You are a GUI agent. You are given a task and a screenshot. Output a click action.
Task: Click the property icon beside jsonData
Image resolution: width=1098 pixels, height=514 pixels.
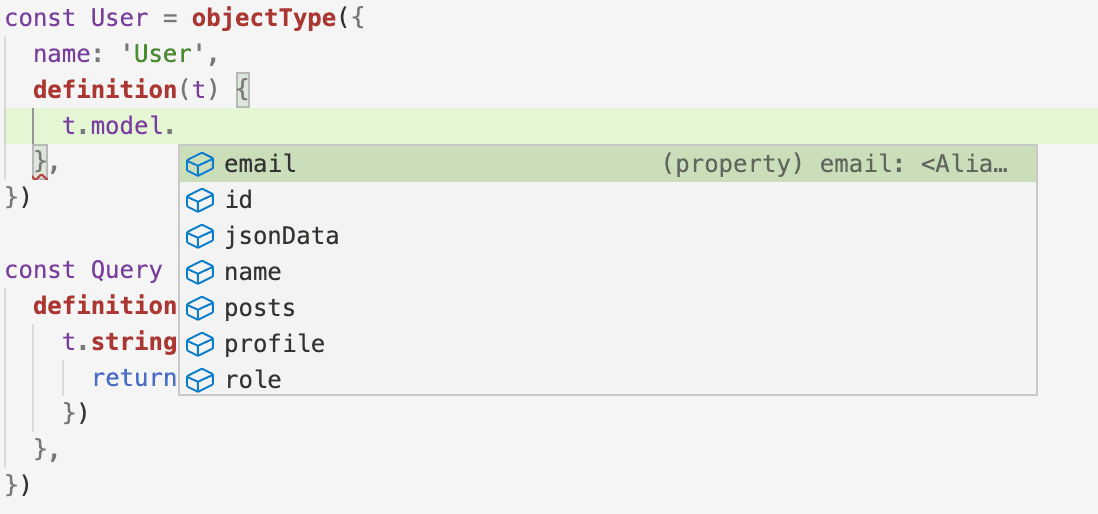pos(201,236)
